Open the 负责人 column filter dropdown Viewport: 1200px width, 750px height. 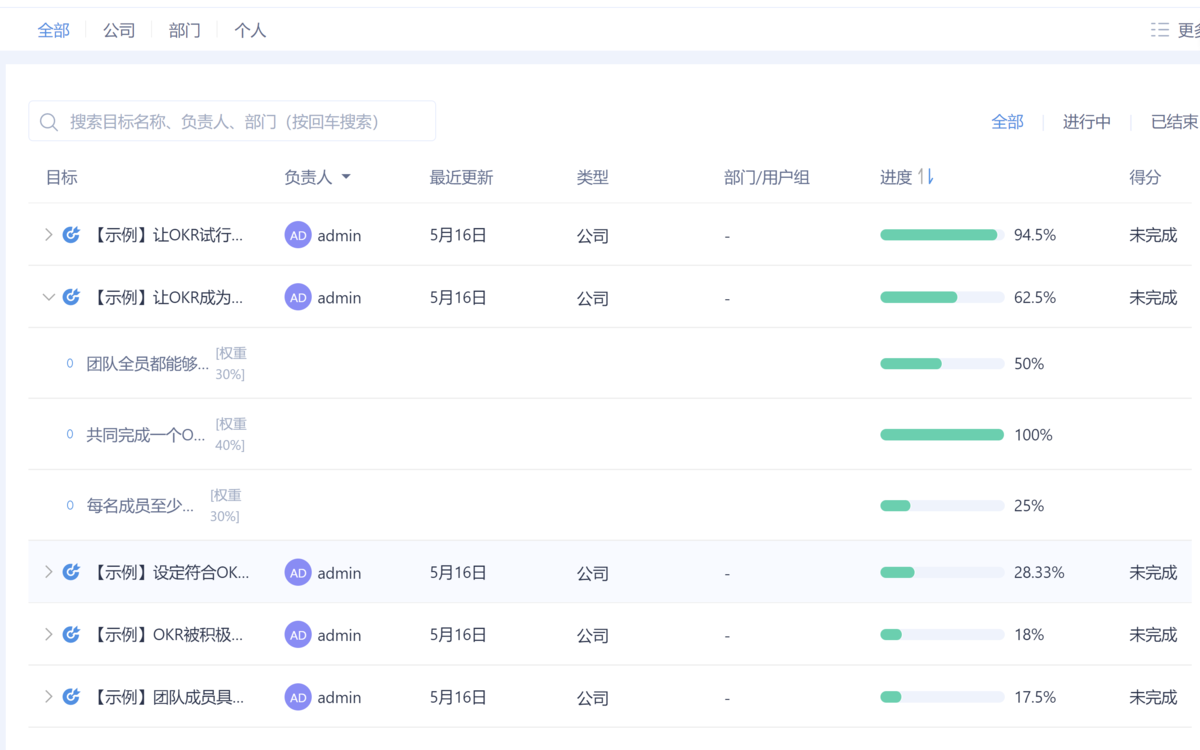click(x=346, y=177)
